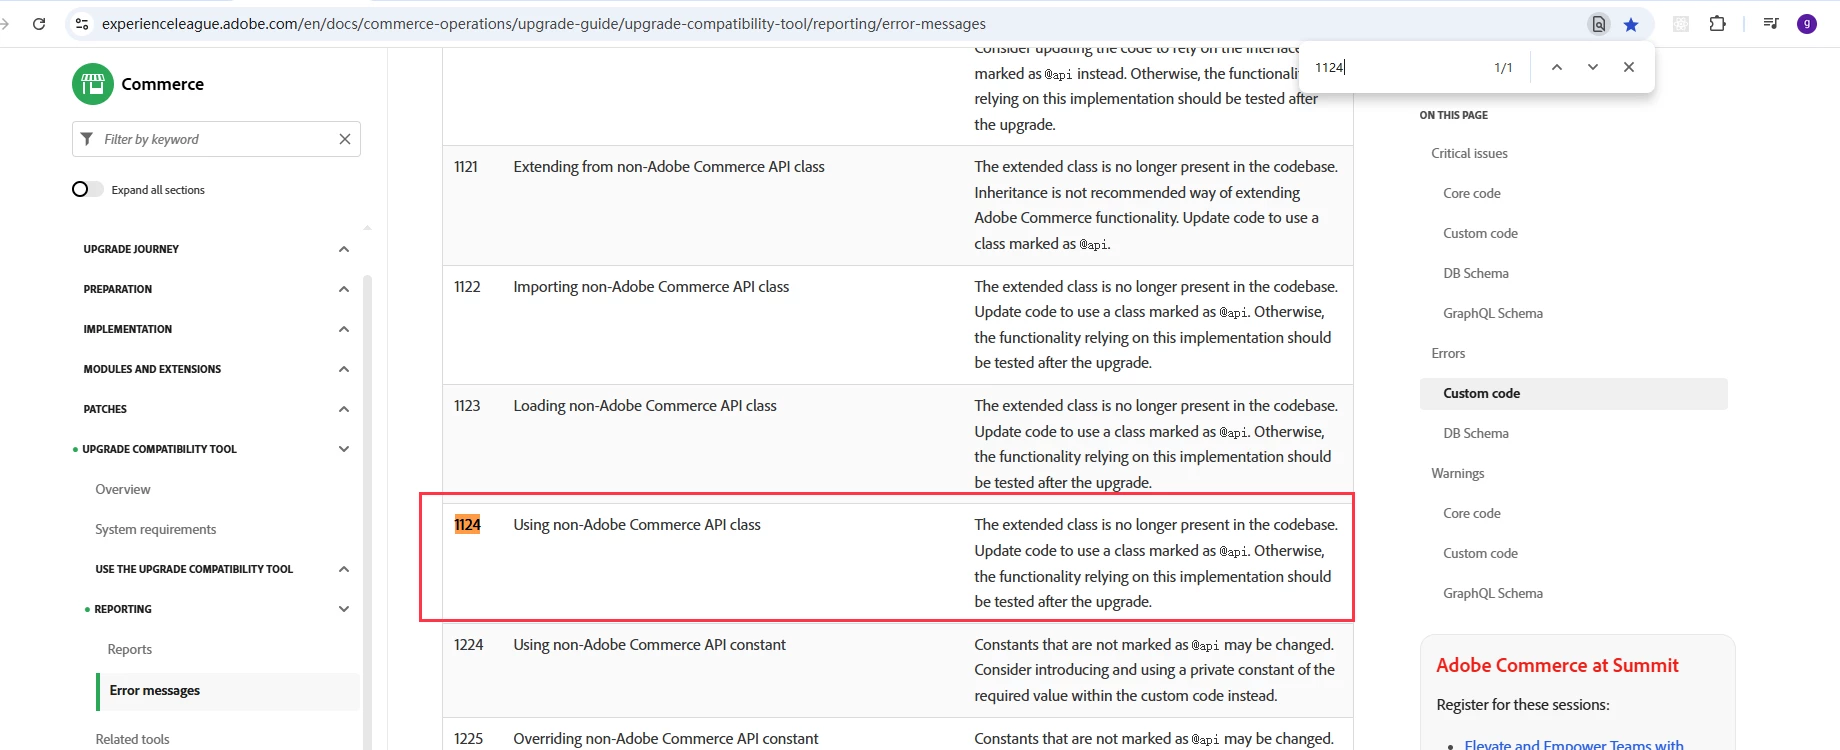
Task: Open site information icon in address bar
Action: (82, 24)
